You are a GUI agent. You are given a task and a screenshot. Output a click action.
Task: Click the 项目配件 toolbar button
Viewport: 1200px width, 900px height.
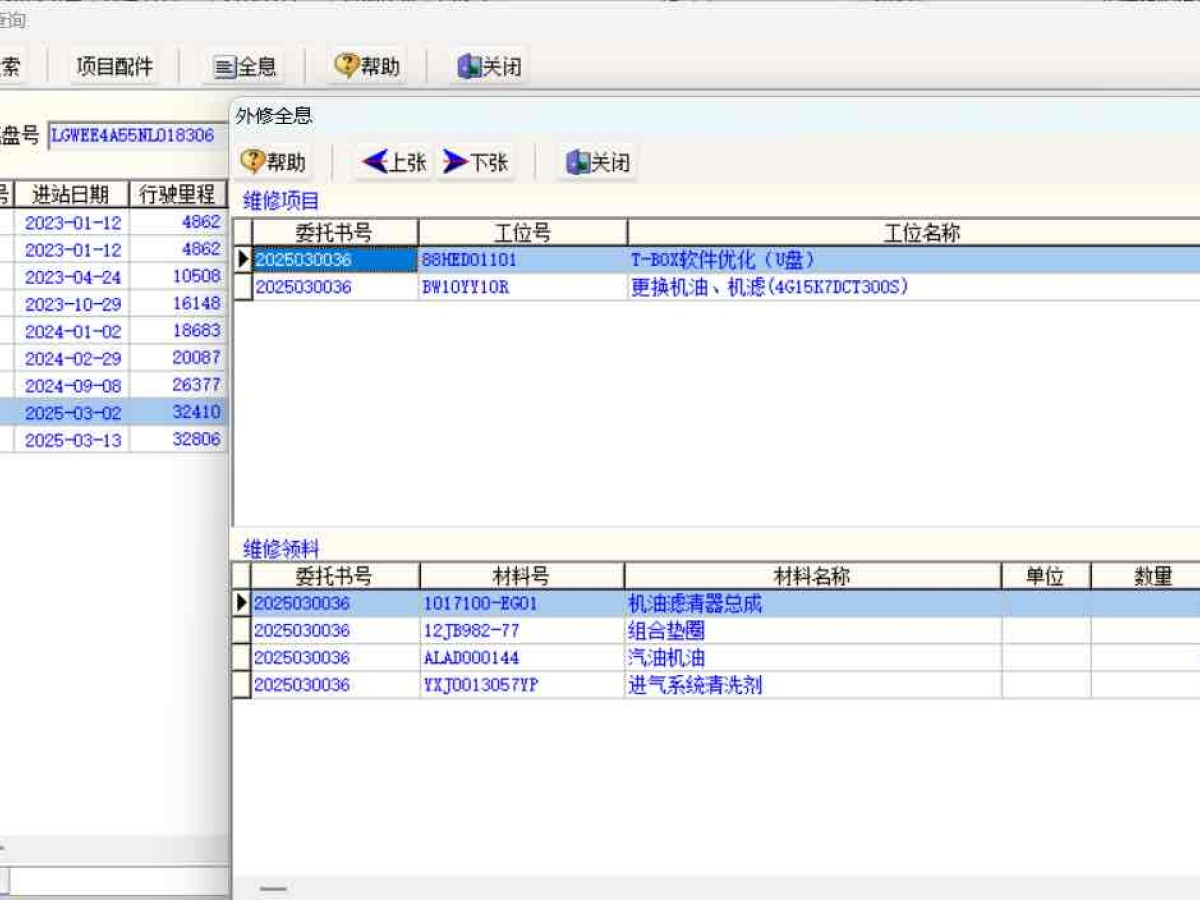(115, 67)
